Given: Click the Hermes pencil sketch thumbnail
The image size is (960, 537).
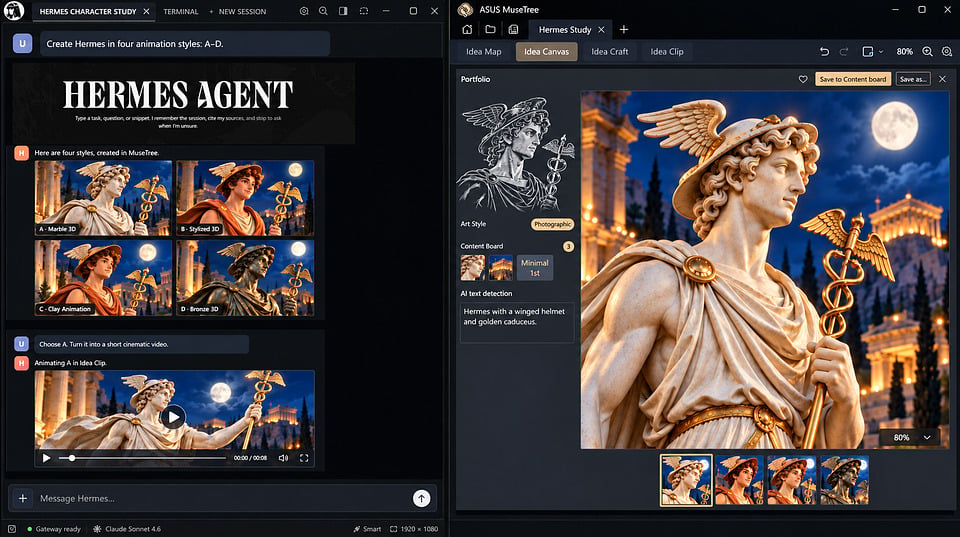Looking at the screenshot, I should click(517, 154).
